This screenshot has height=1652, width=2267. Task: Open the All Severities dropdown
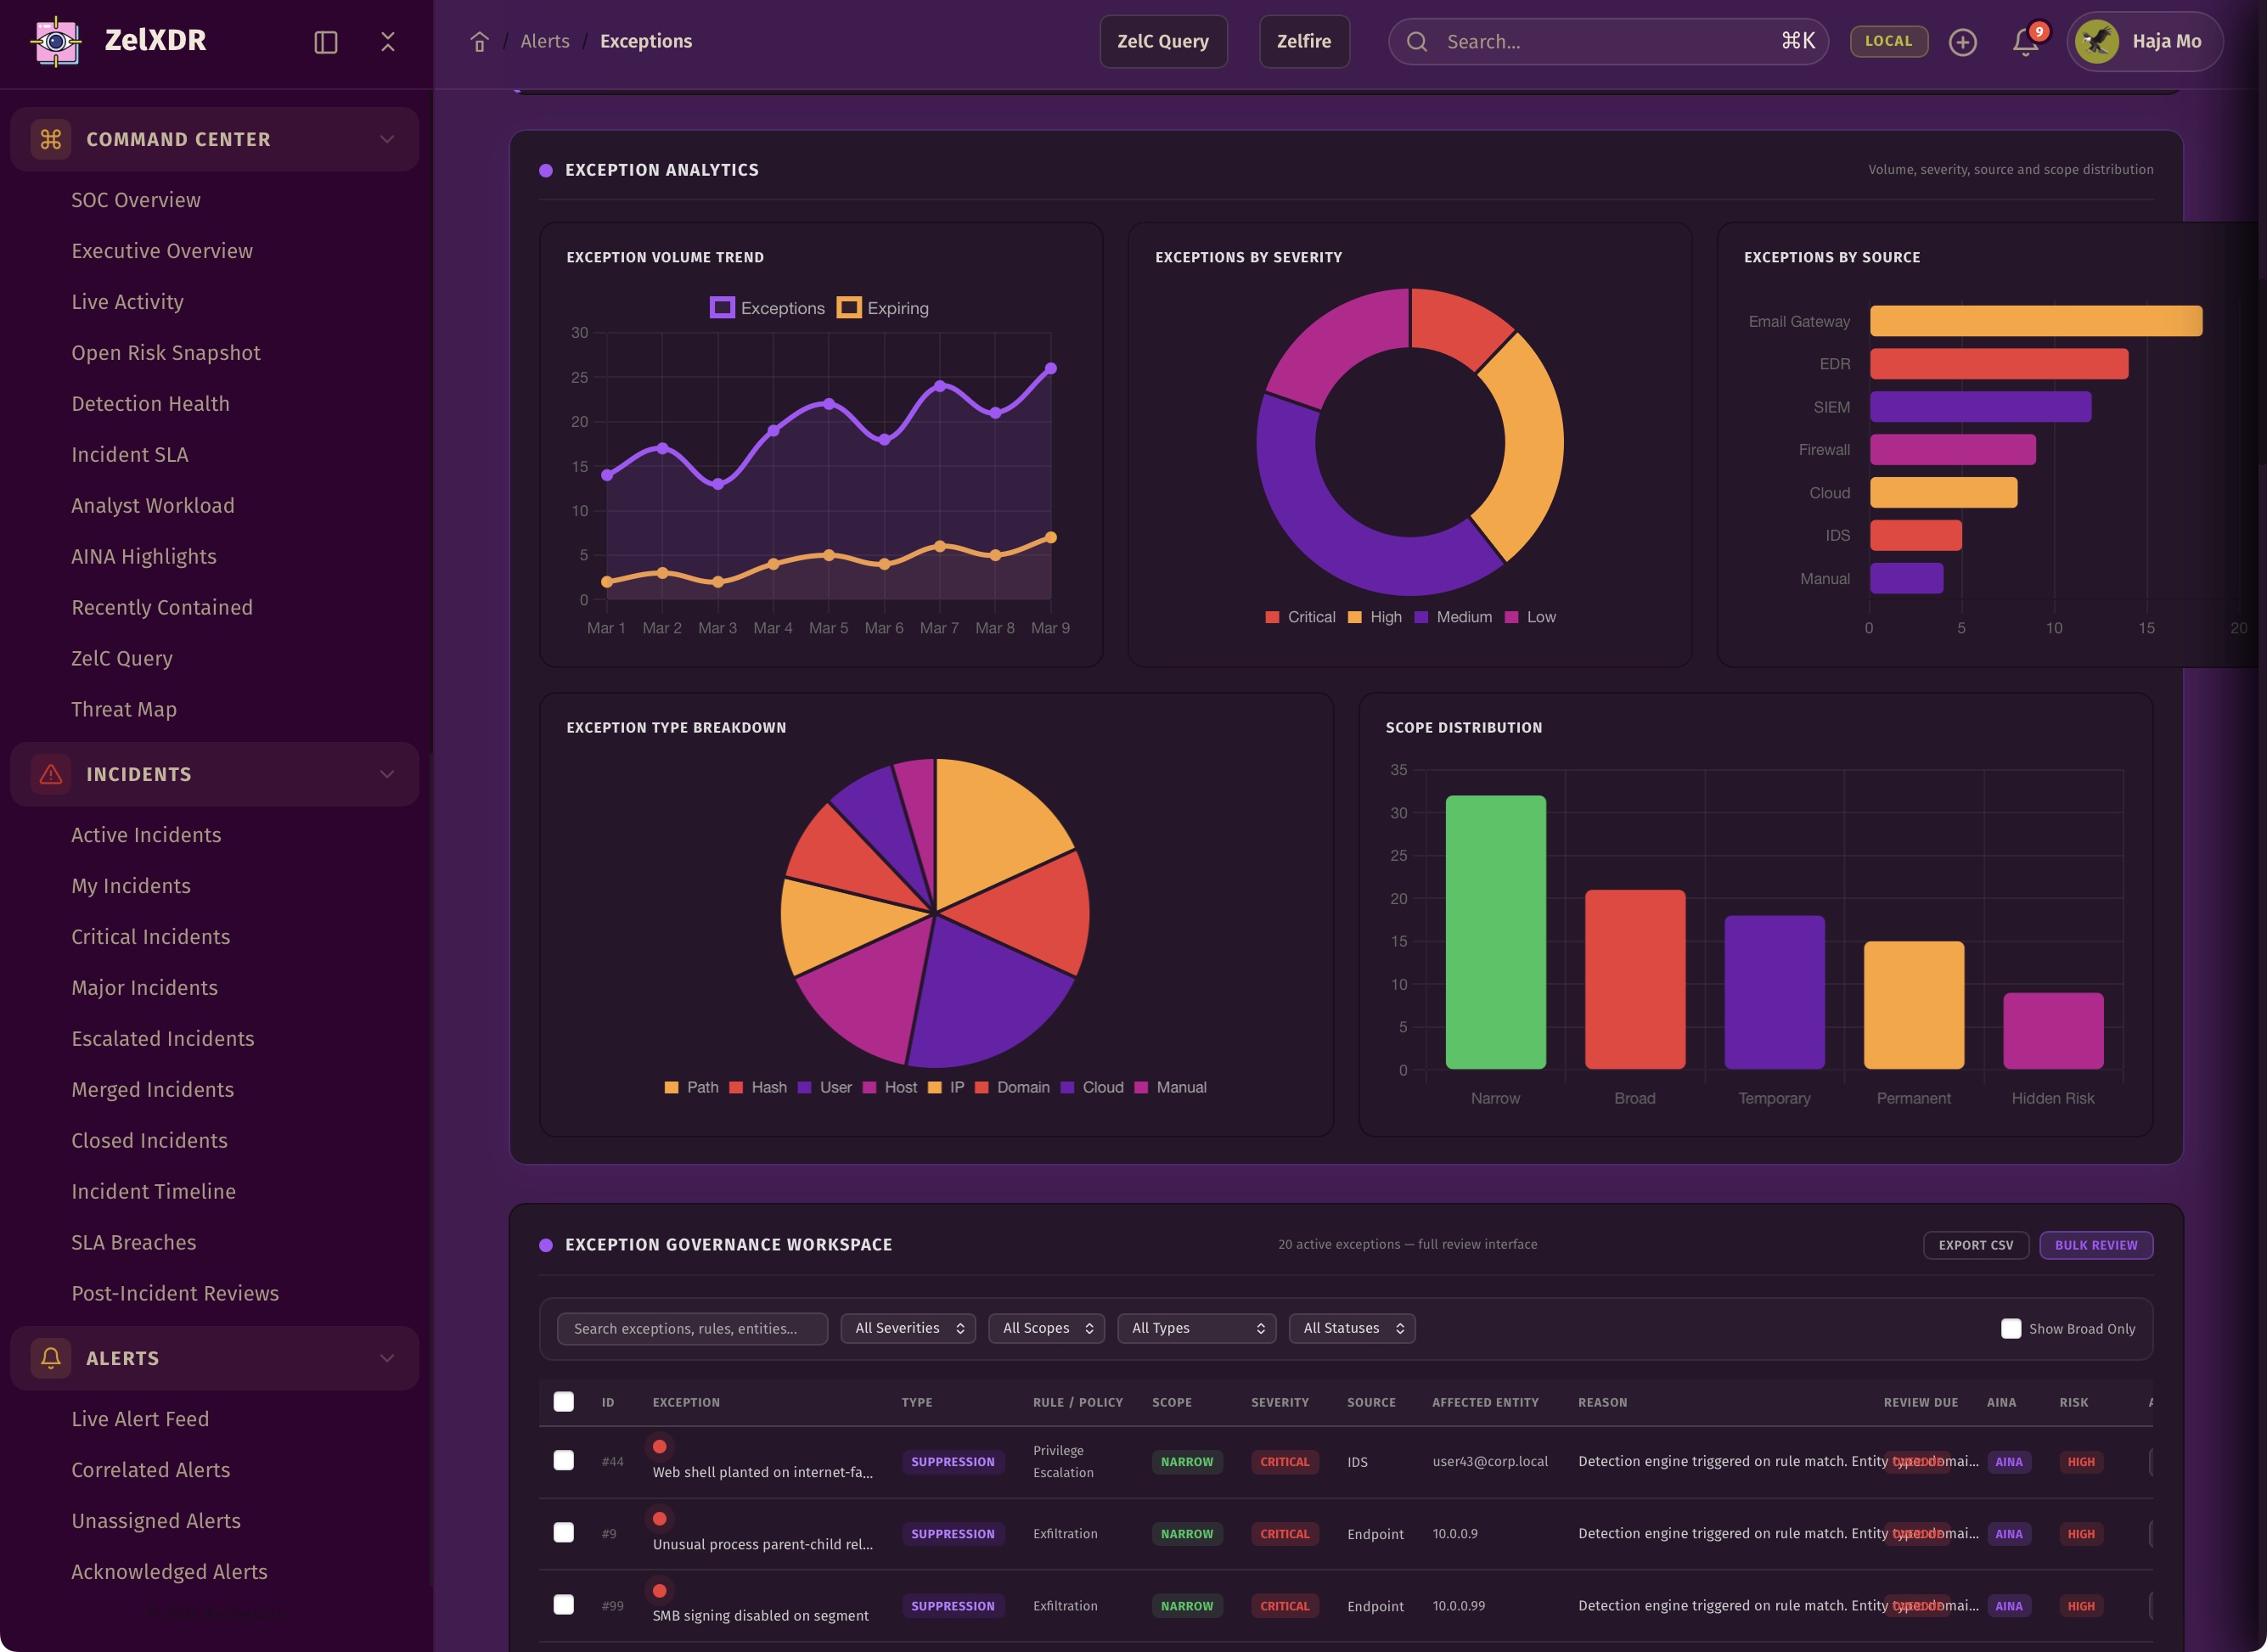[908, 1328]
